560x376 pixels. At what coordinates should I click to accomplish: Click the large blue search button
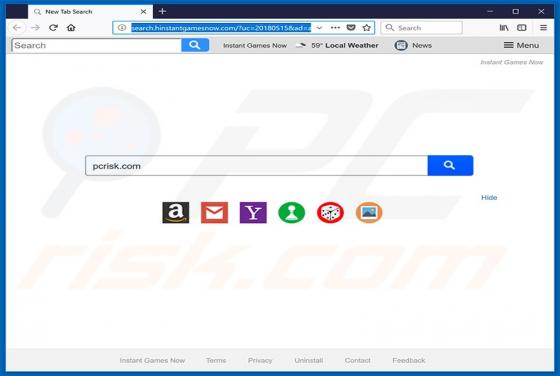[450, 165]
